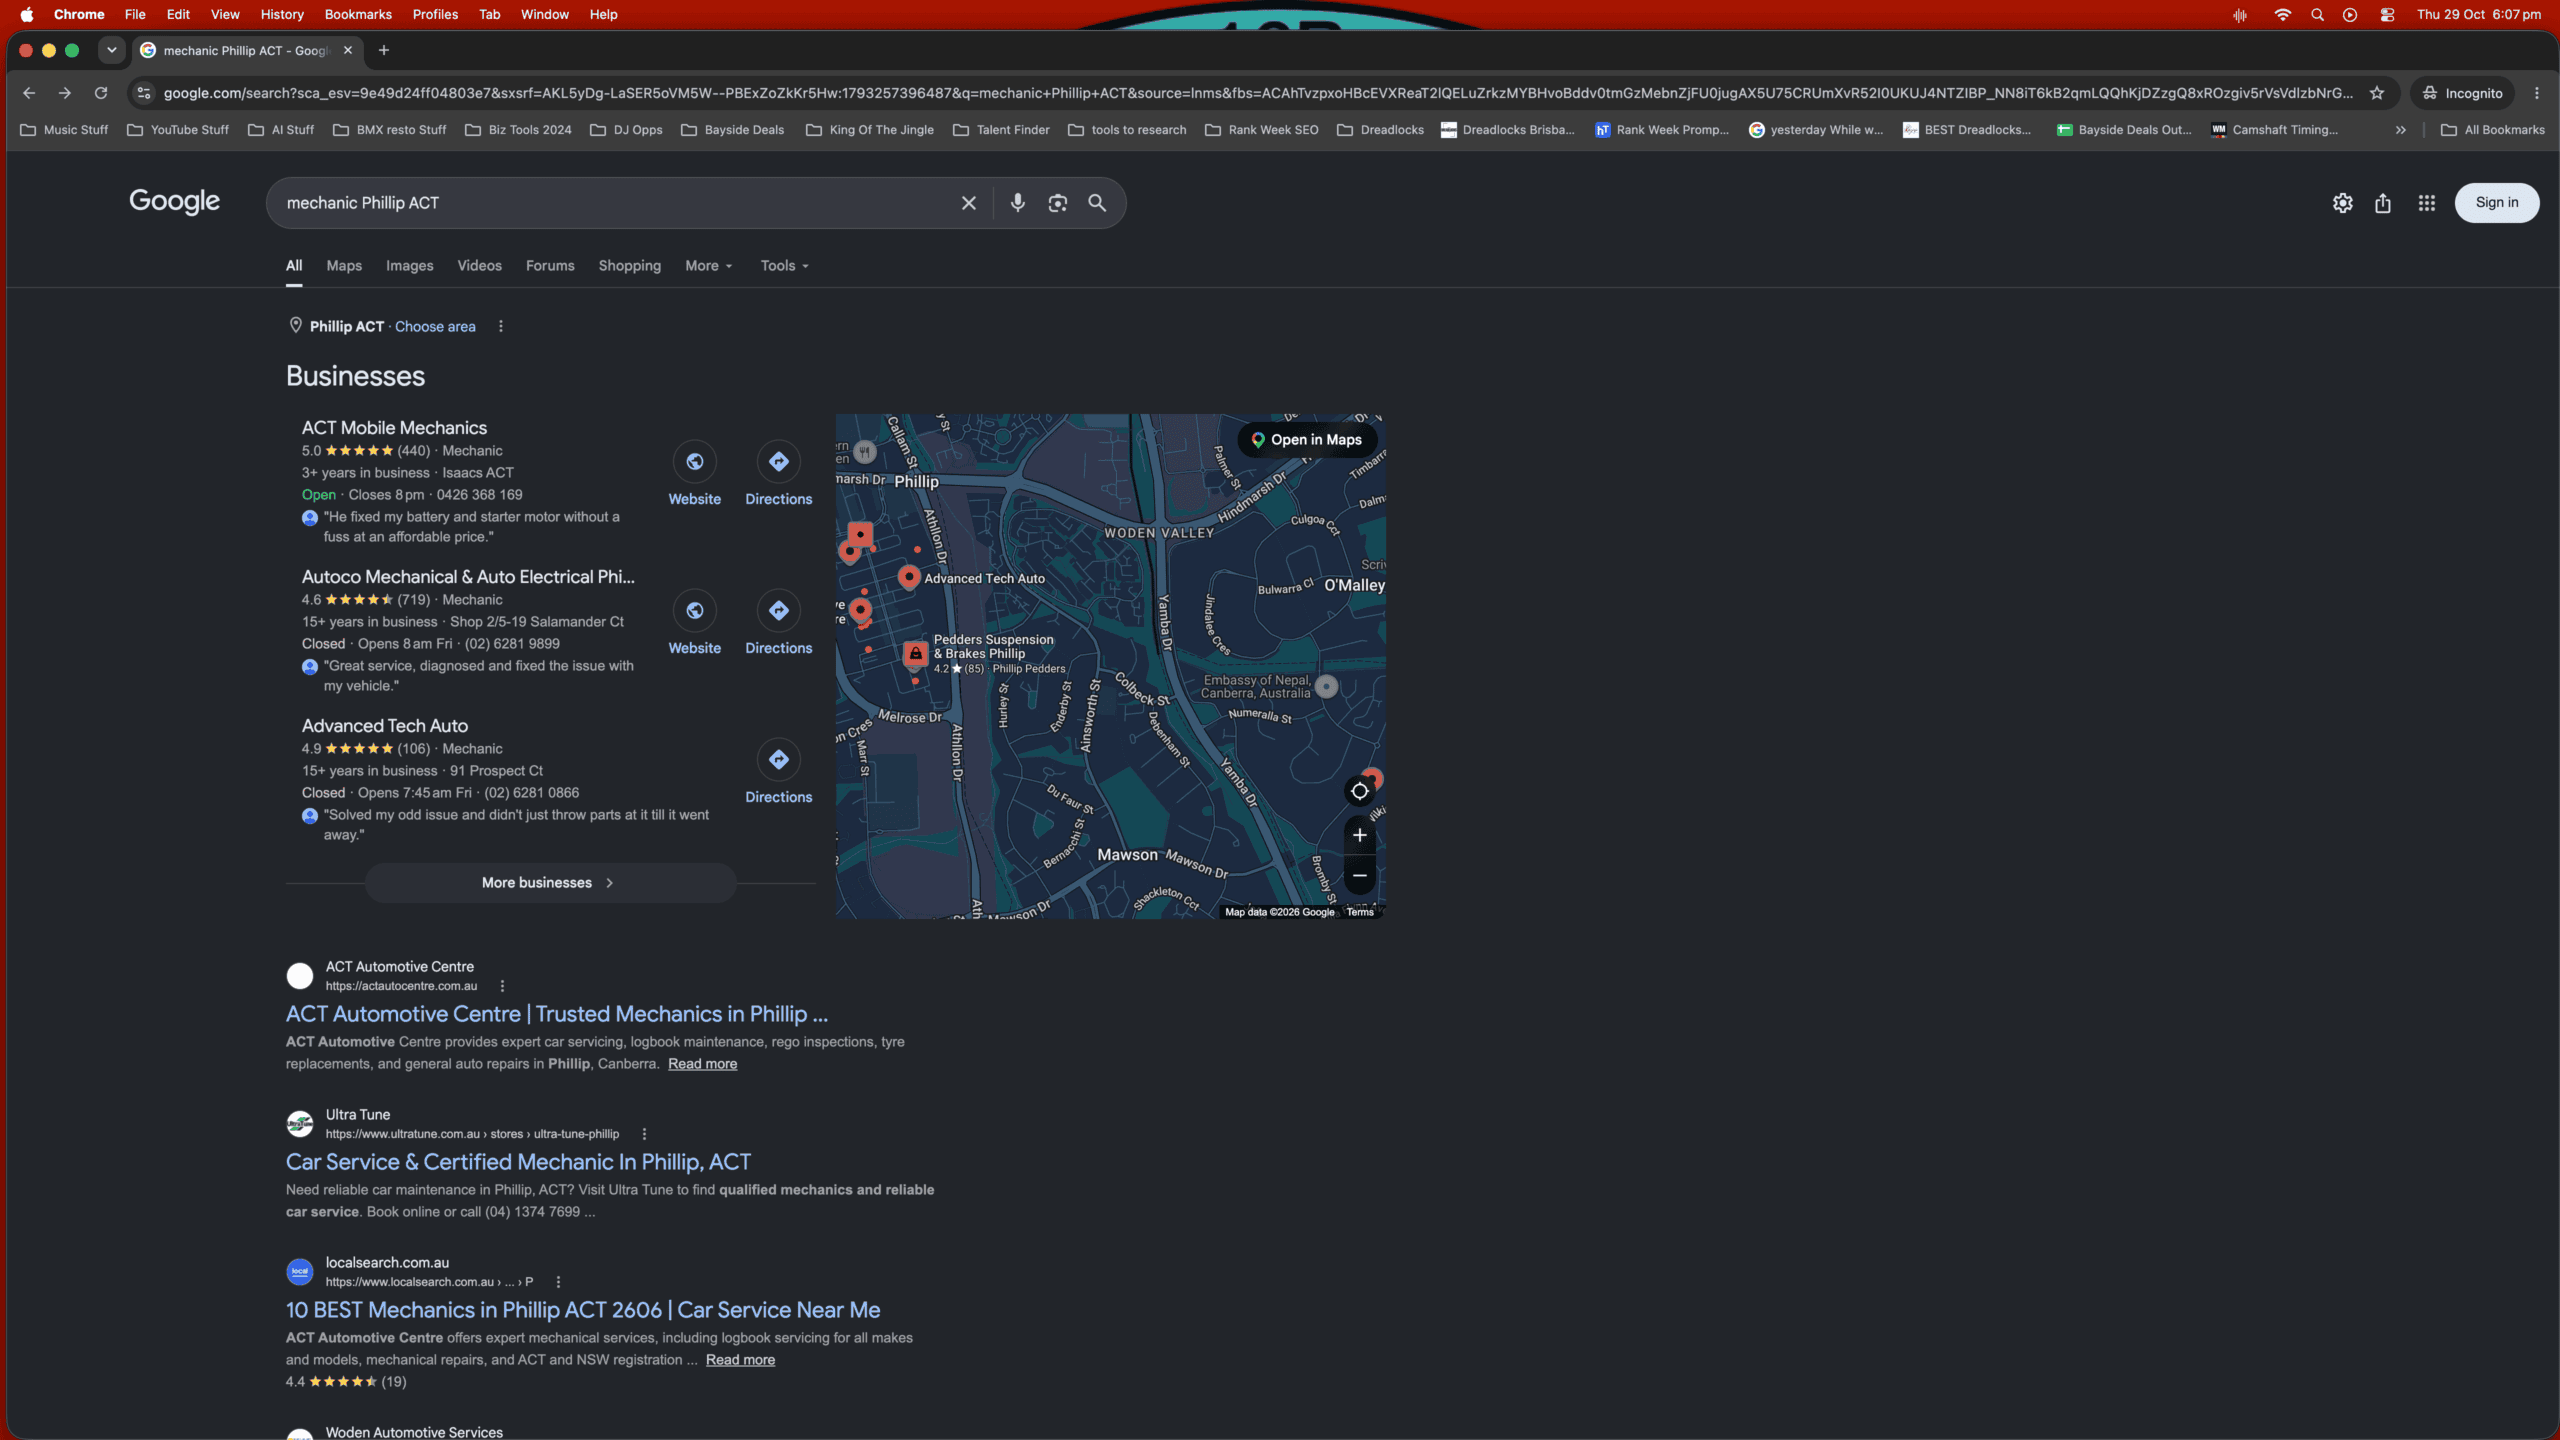
Task: Zoom in on the map
Action: 1359,835
